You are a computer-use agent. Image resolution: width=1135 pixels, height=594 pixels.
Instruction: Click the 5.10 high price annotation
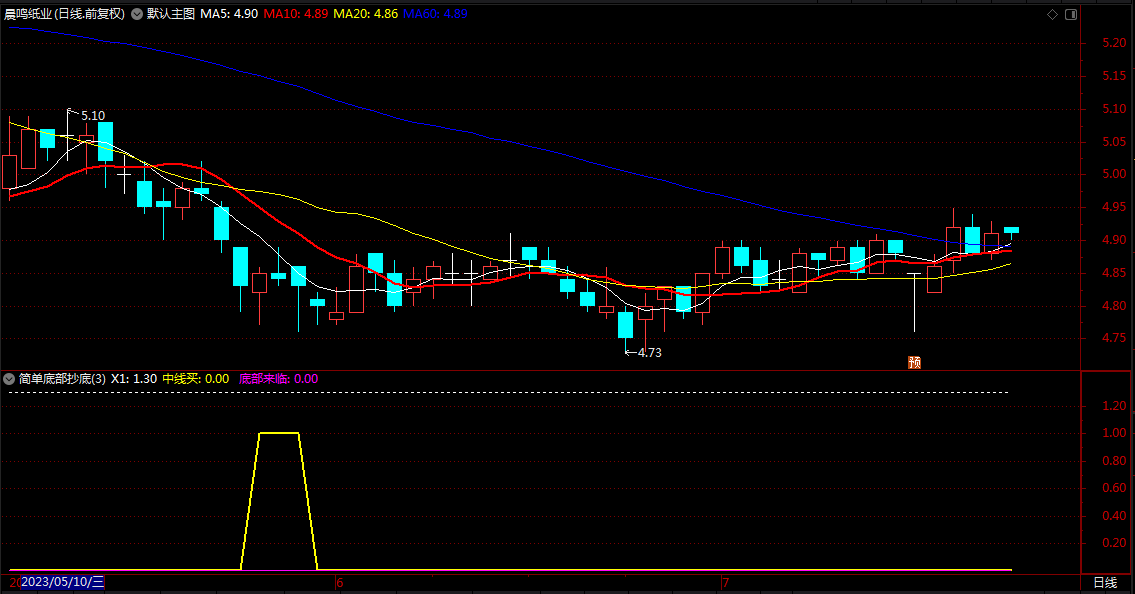(93, 116)
